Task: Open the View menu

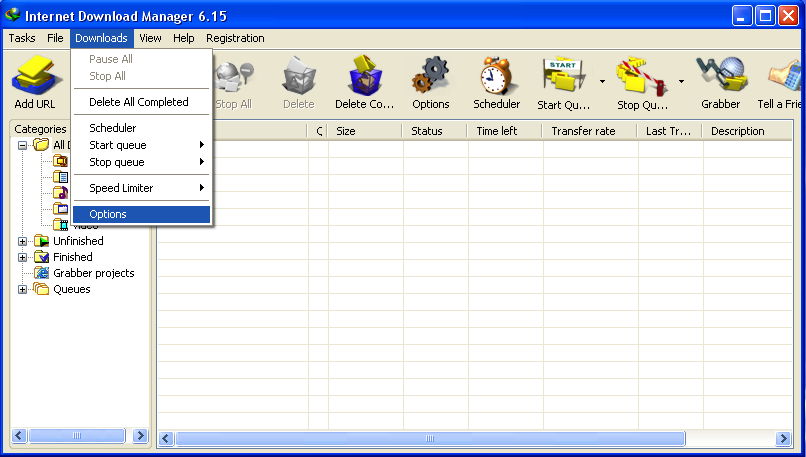Action: [x=150, y=38]
